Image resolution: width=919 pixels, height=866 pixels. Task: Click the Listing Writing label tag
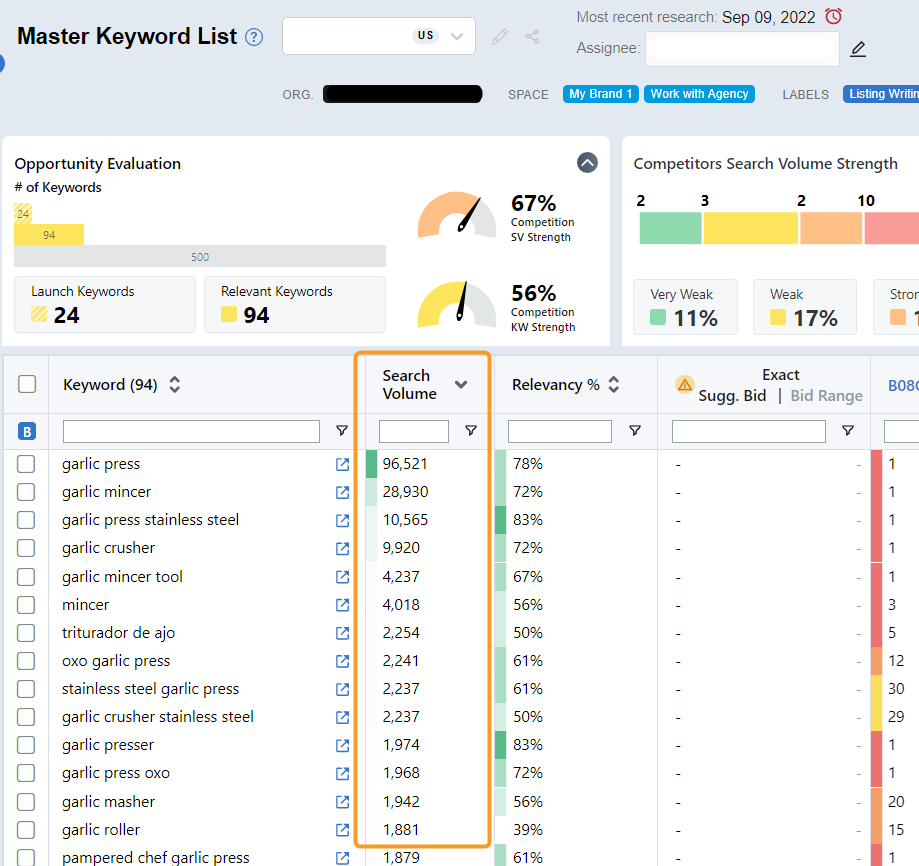pyautogui.click(x=881, y=94)
